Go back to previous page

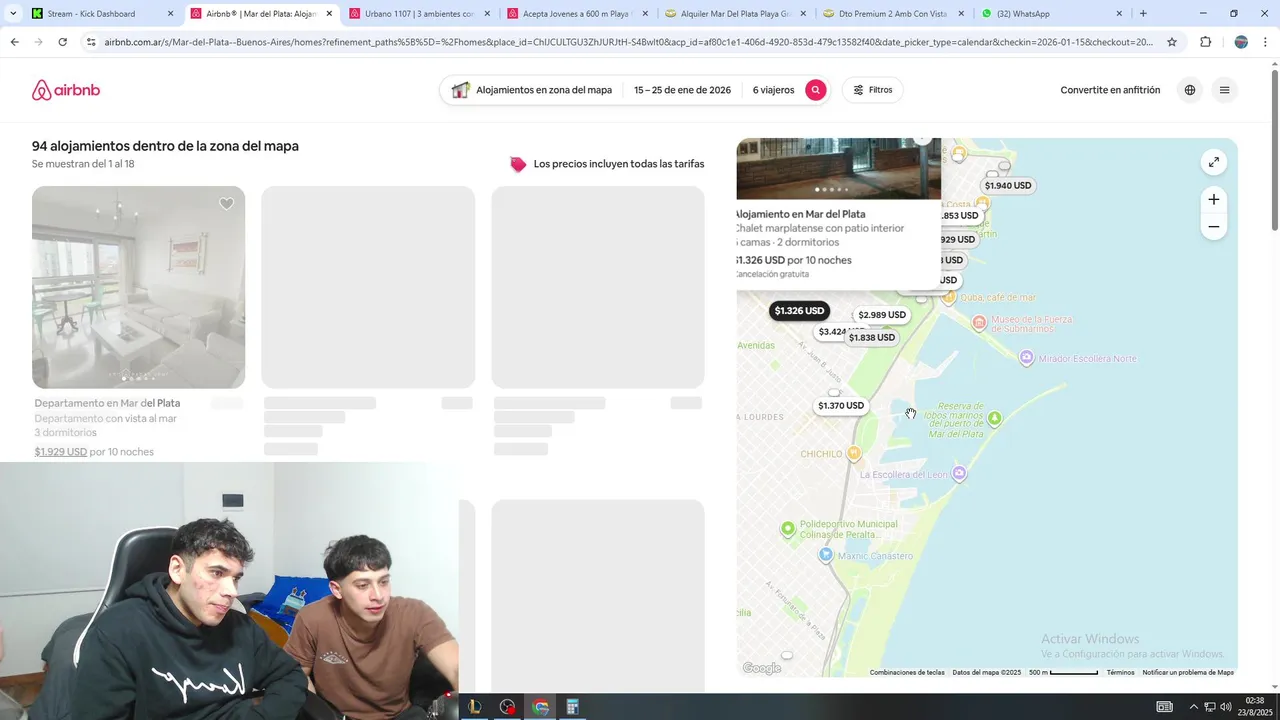(14, 42)
